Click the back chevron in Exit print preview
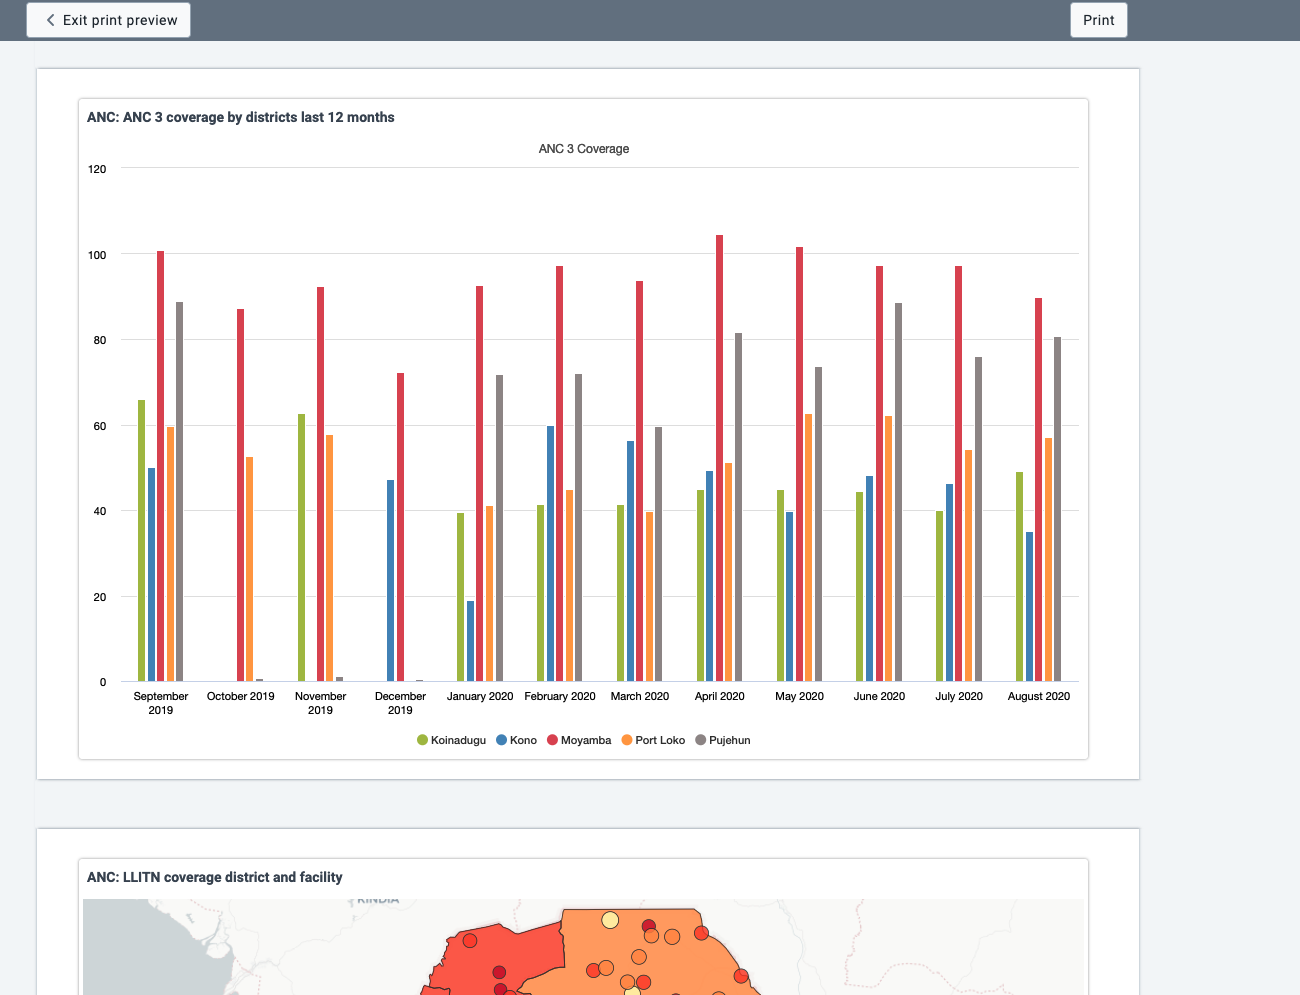 [x=50, y=20]
